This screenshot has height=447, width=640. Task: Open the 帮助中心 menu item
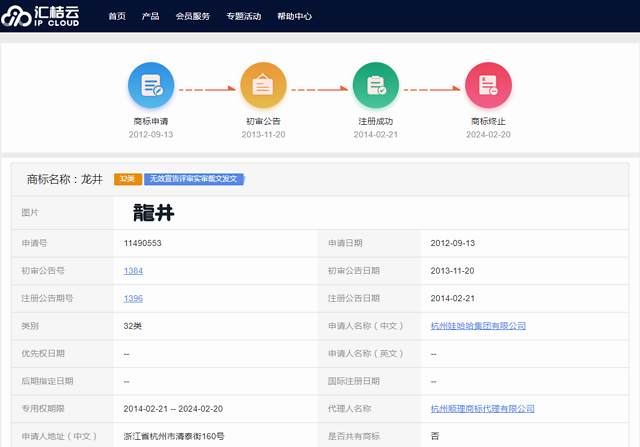click(295, 16)
